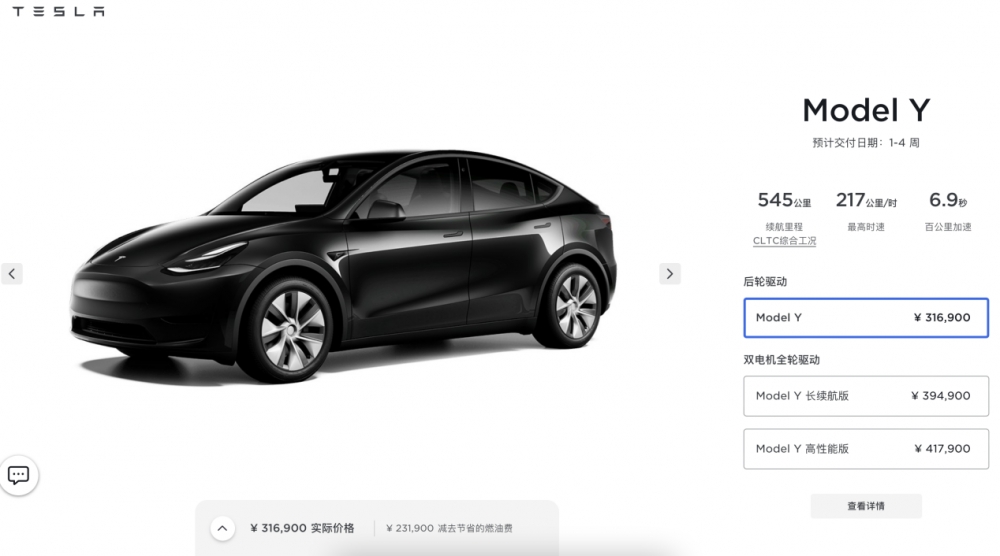
Task: Open the CLTC综合工况 link
Action: pyautogui.click(x=784, y=240)
